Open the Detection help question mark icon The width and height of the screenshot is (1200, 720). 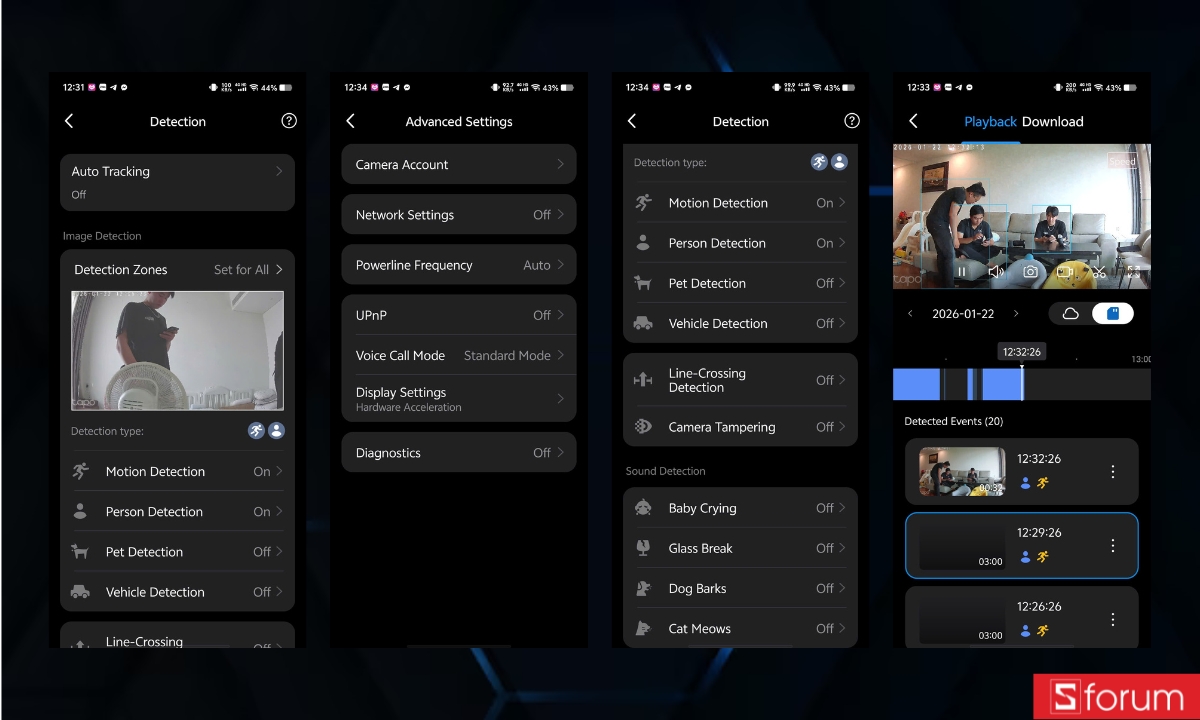[x=852, y=121]
